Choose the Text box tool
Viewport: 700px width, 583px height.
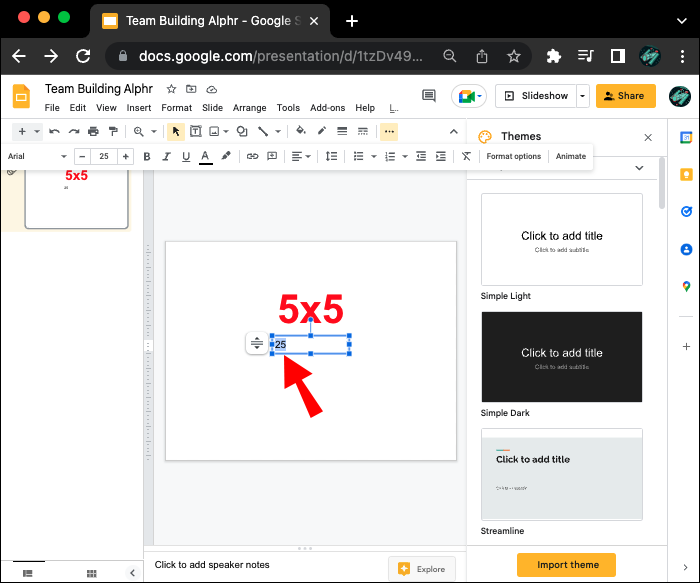[196, 131]
